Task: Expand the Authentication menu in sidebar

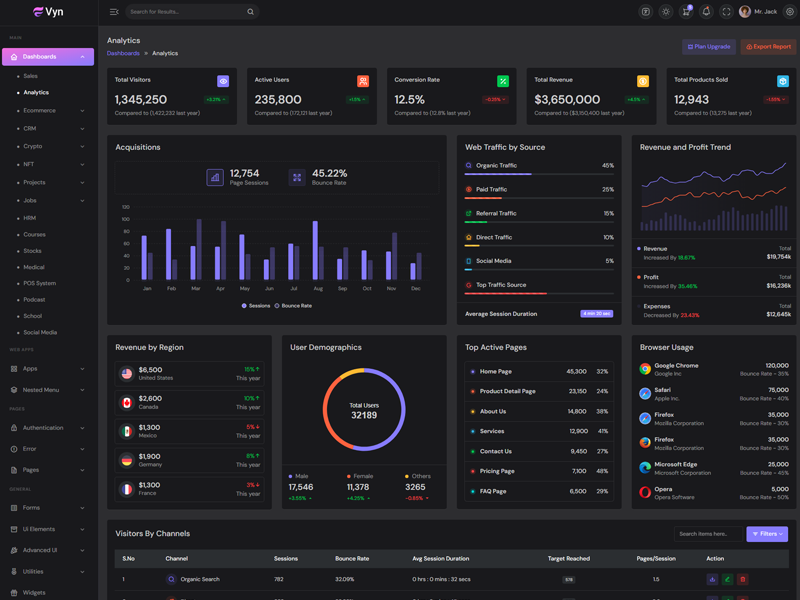Action: (49, 428)
